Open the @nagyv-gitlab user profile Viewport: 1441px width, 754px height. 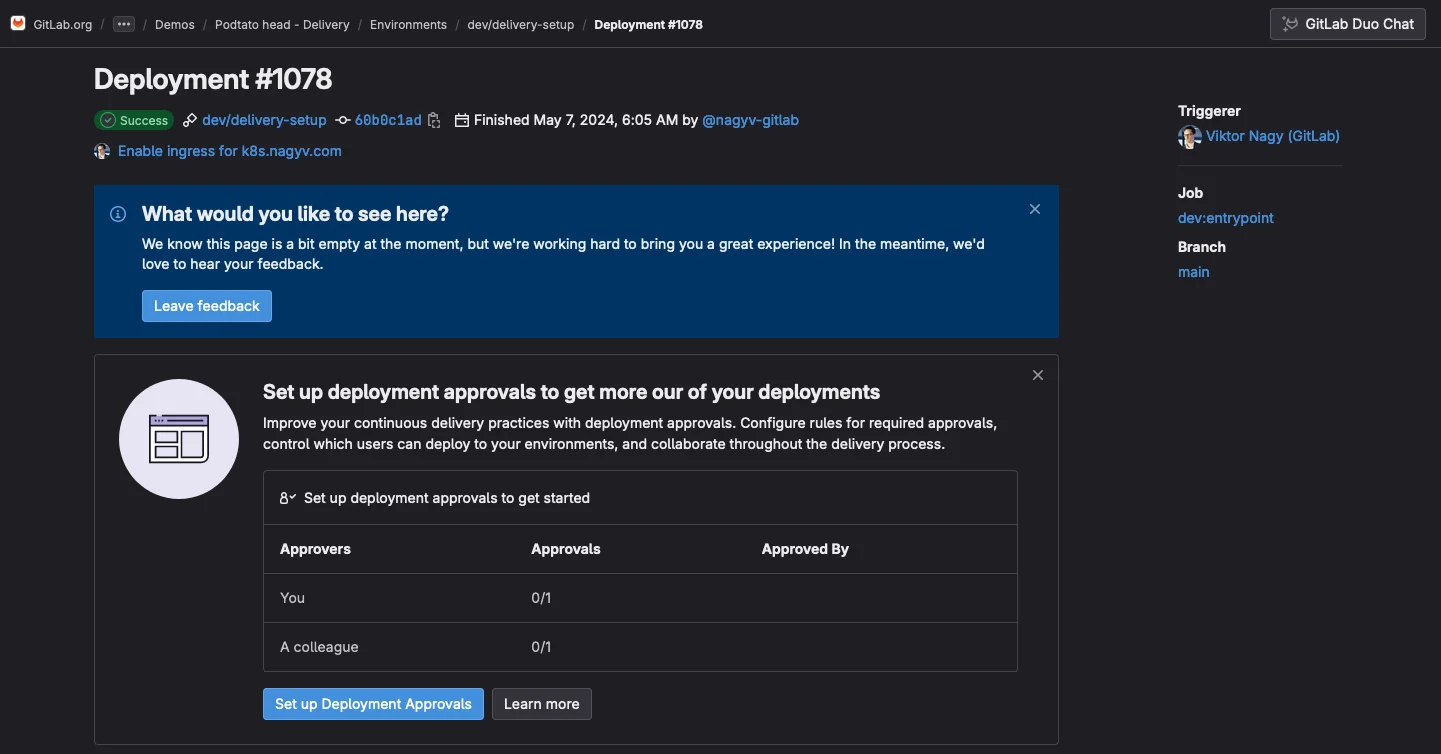tap(750, 120)
